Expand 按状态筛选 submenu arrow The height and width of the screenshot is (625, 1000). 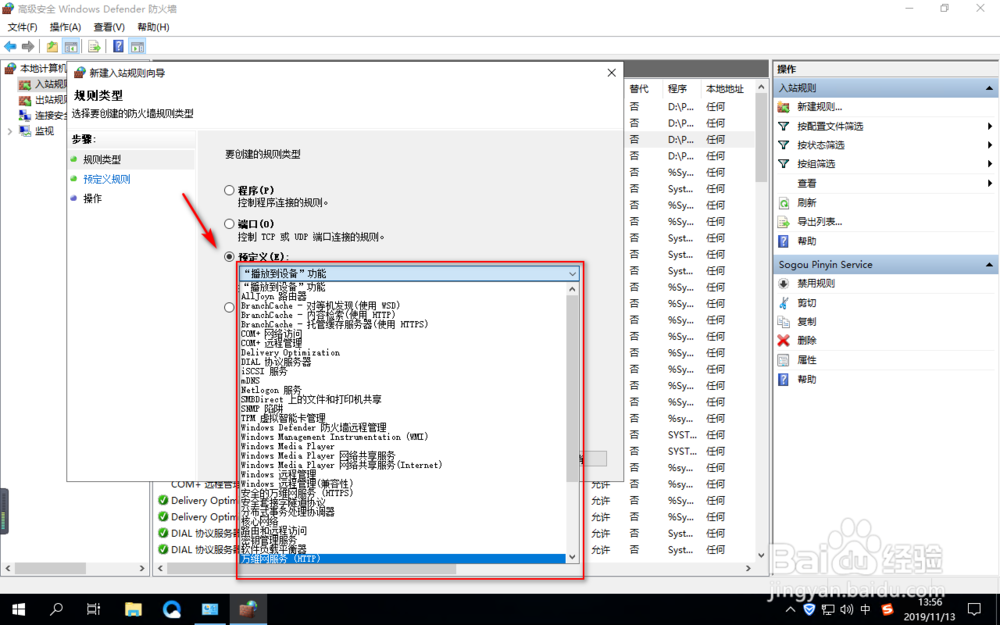point(990,145)
